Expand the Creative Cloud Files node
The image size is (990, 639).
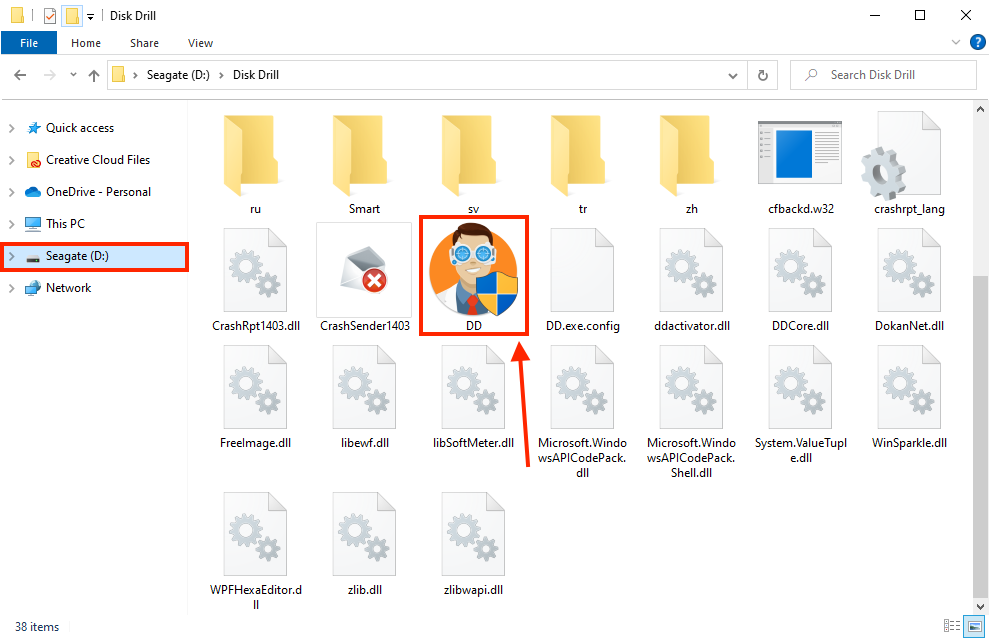[x=11, y=160]
